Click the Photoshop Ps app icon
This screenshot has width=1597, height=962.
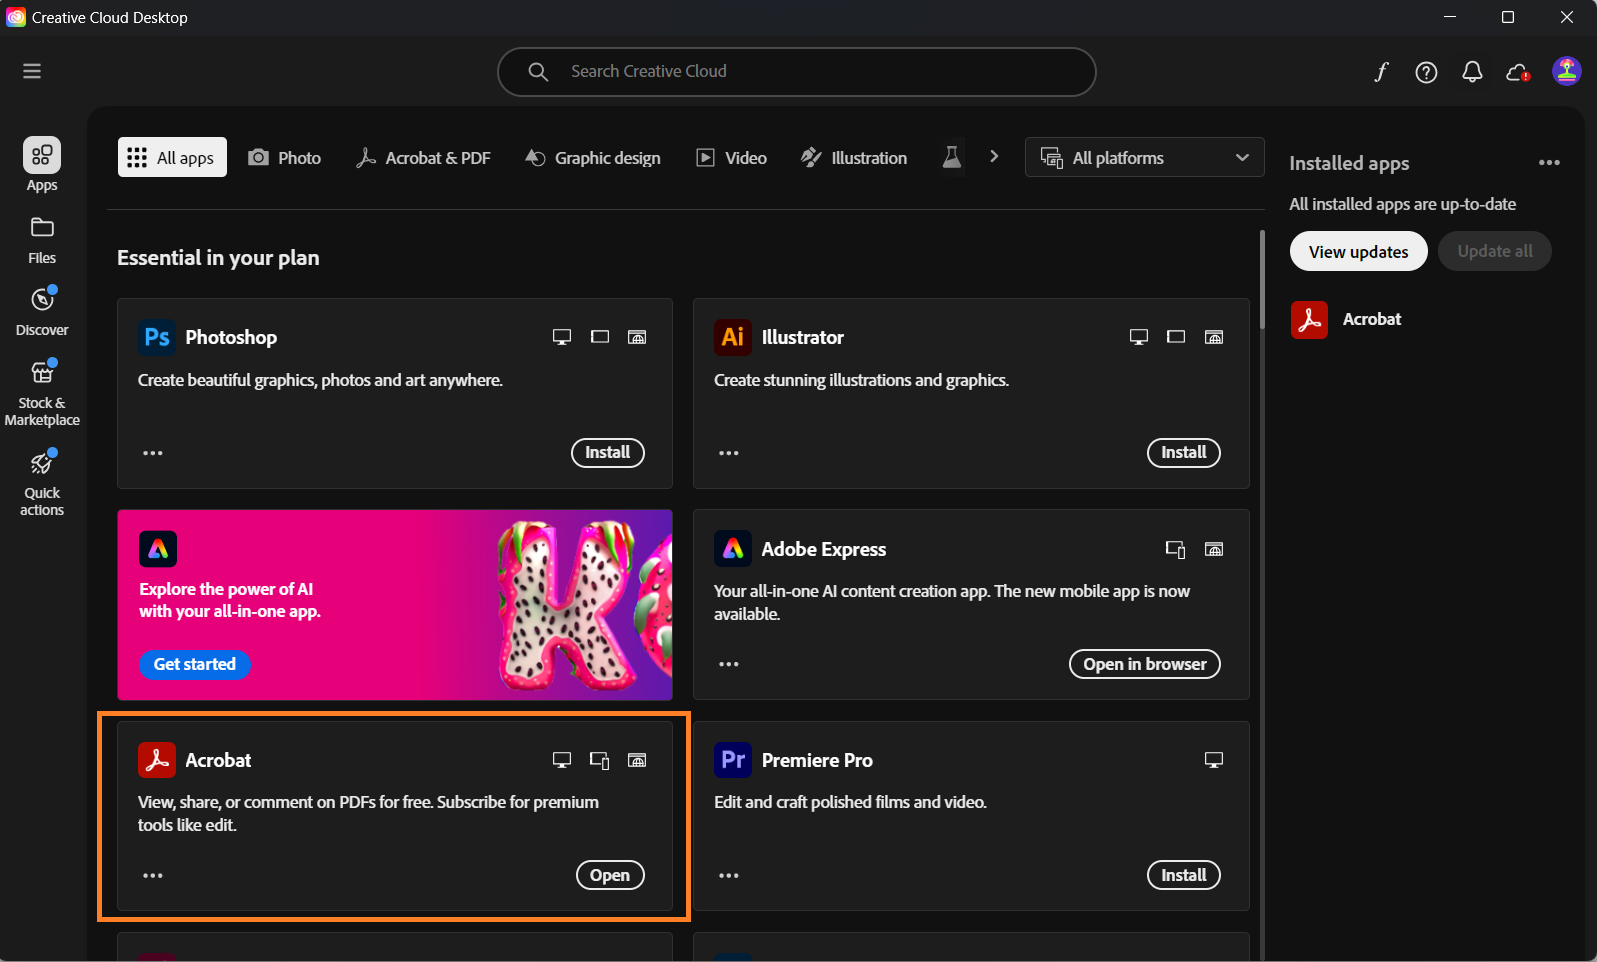tap(157, 337)
